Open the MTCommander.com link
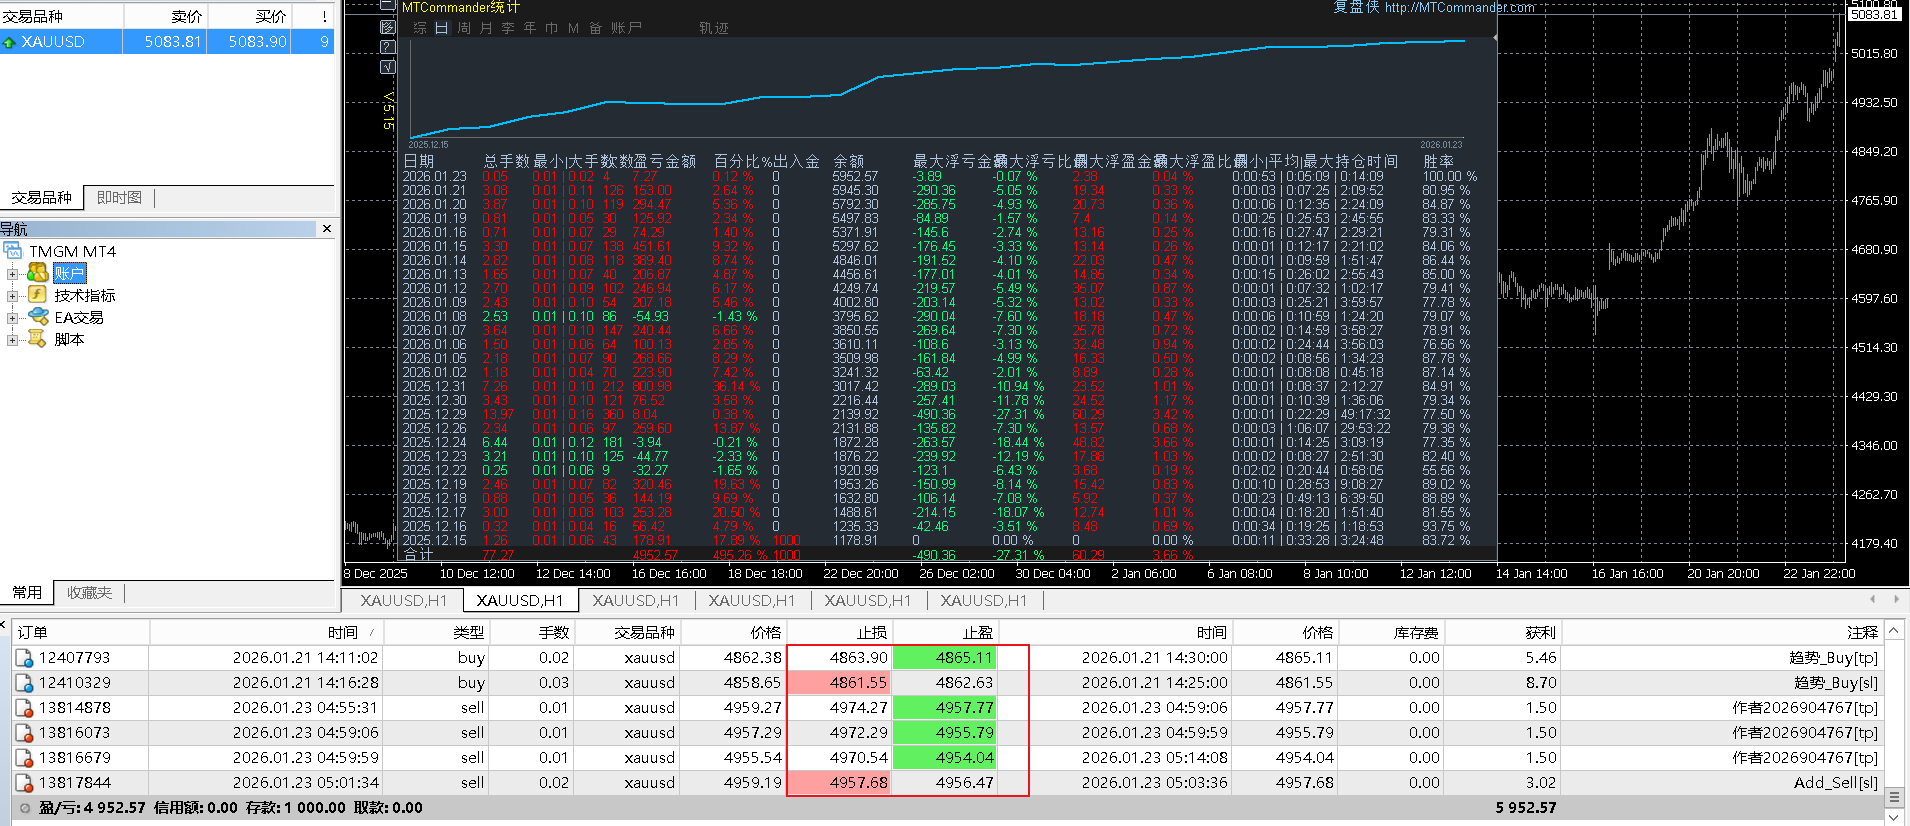This screenshot has width=1910, height=826. (1459, 8)
